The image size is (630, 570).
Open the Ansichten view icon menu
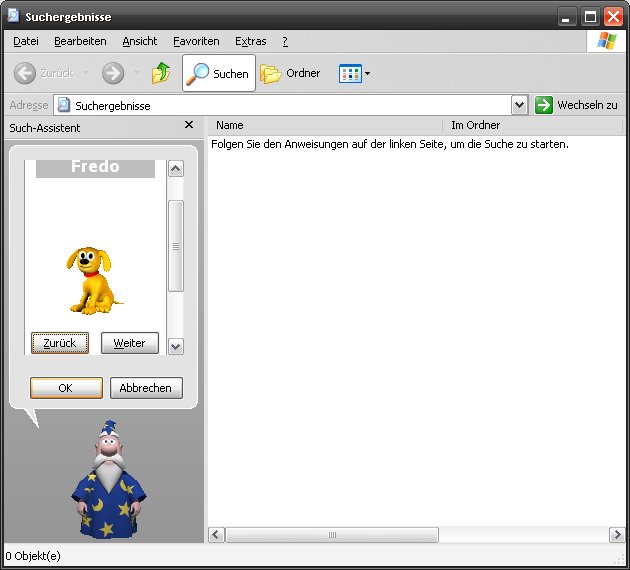354,73
